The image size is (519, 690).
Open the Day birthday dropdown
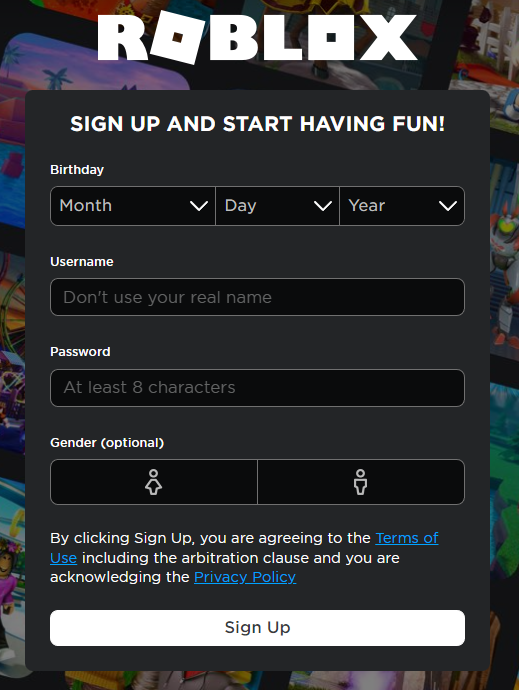[277, 206]
